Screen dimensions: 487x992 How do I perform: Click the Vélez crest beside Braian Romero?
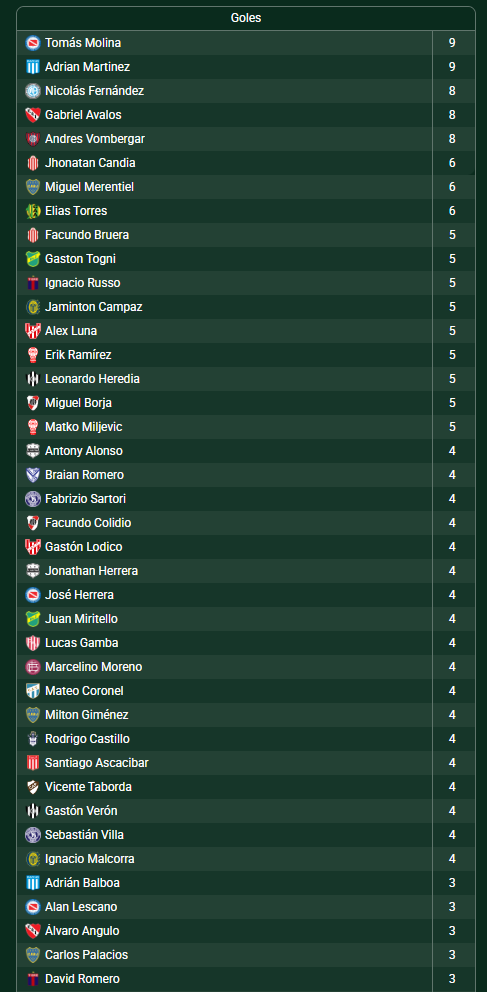click(32, 475)
